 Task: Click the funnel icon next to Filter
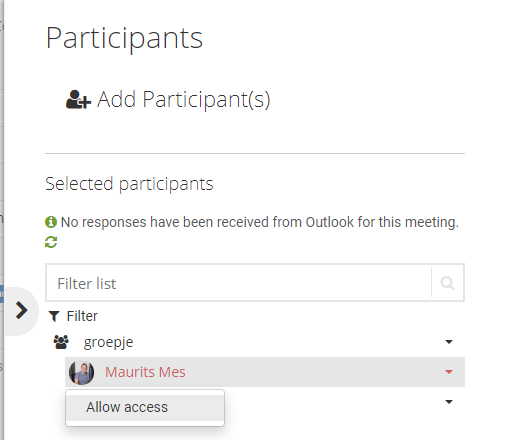[54, 316]
